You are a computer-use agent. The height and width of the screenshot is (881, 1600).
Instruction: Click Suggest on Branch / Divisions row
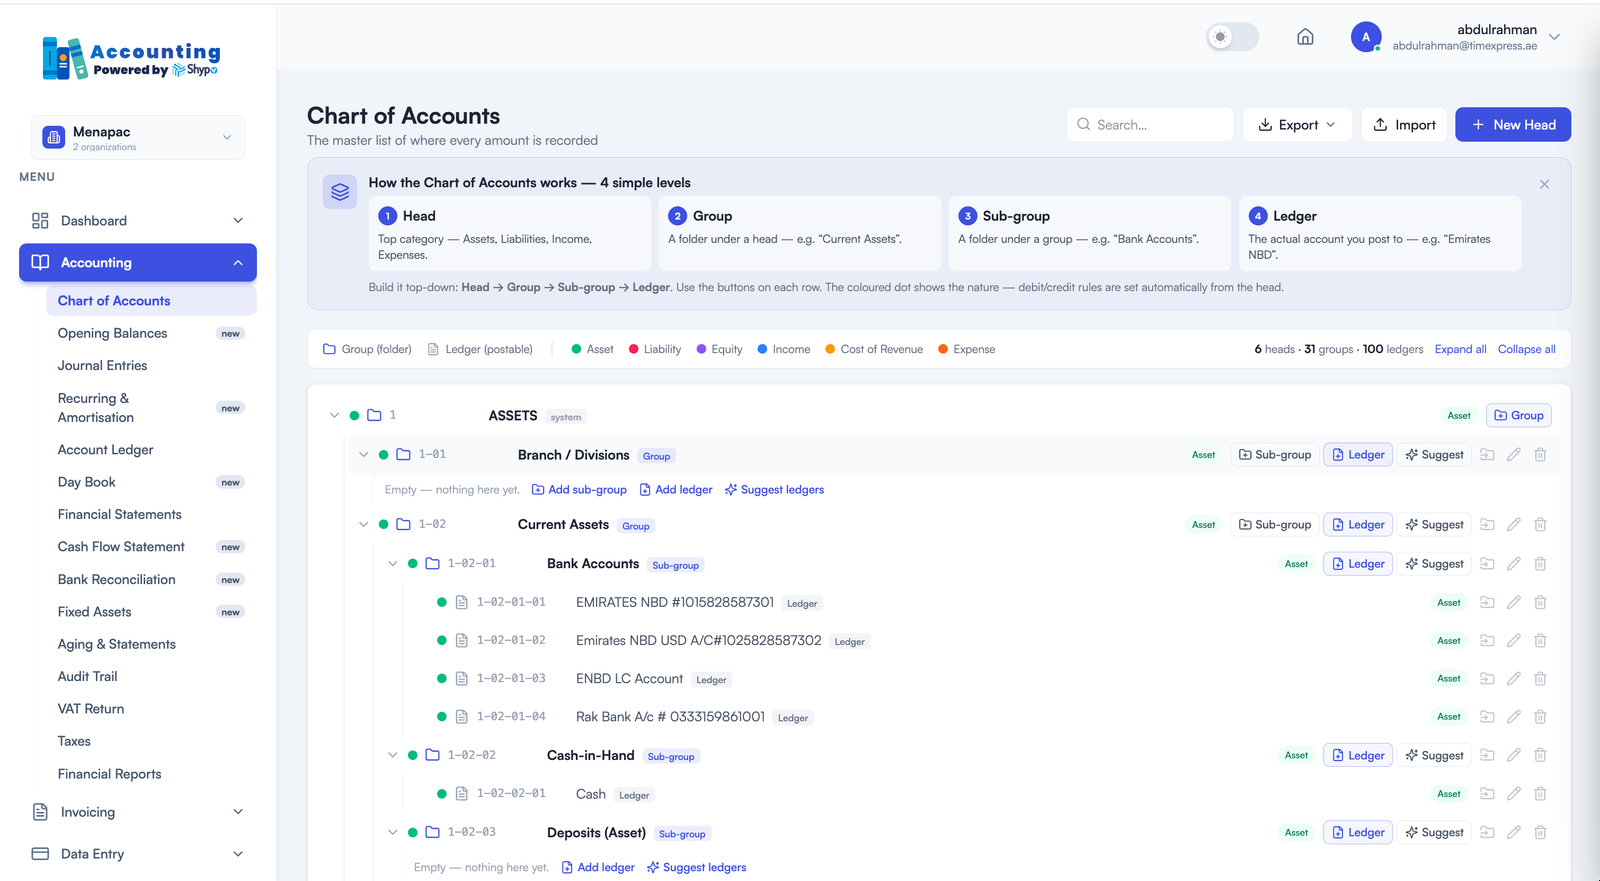(x=1434, y=455)
